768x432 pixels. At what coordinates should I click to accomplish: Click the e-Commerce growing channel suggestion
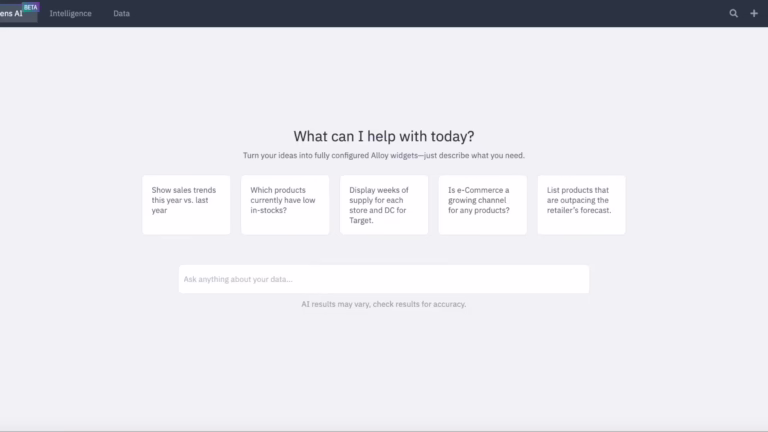coord(482,204)
